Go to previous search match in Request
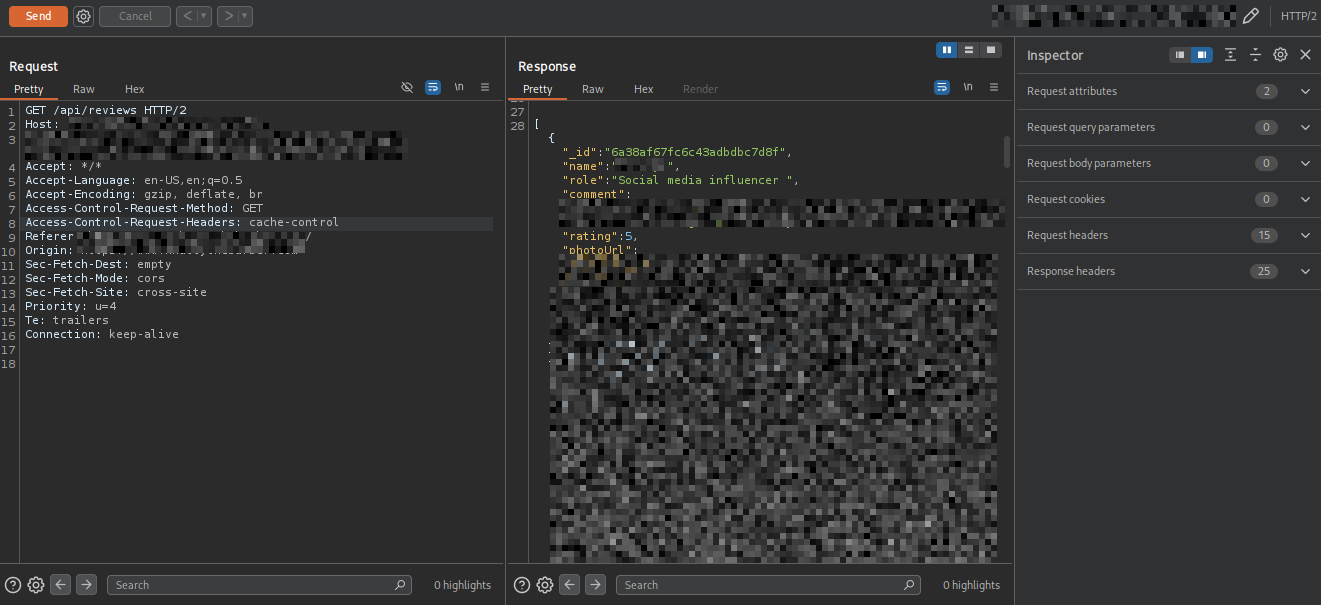This screenshot has height=605, width=1321. click(61, 585)
